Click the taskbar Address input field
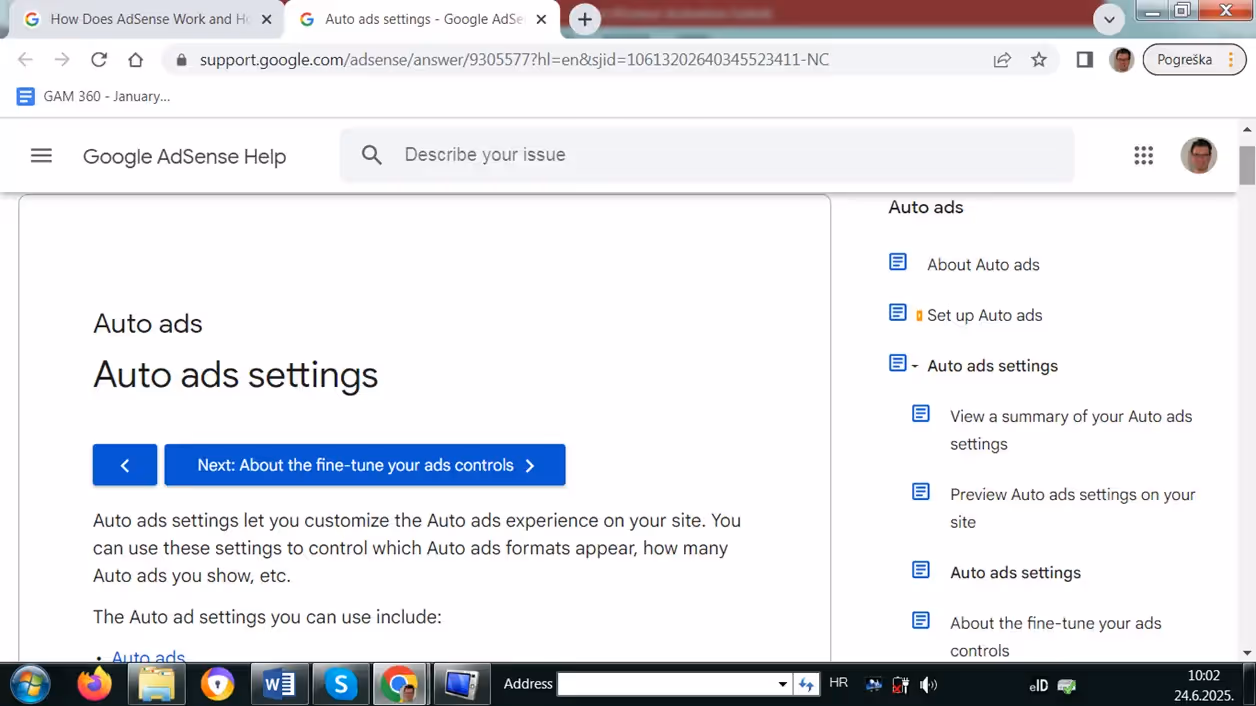 666,684
